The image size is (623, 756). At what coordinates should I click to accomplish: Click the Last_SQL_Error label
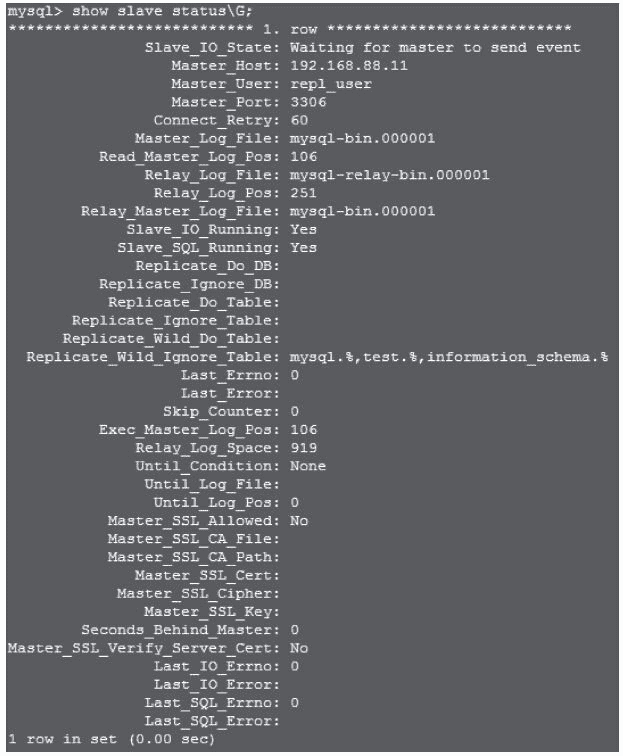212,720
